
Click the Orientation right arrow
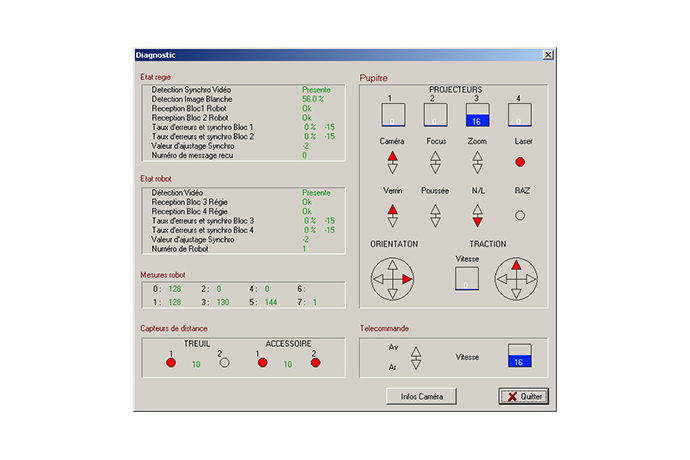[407, 280]
